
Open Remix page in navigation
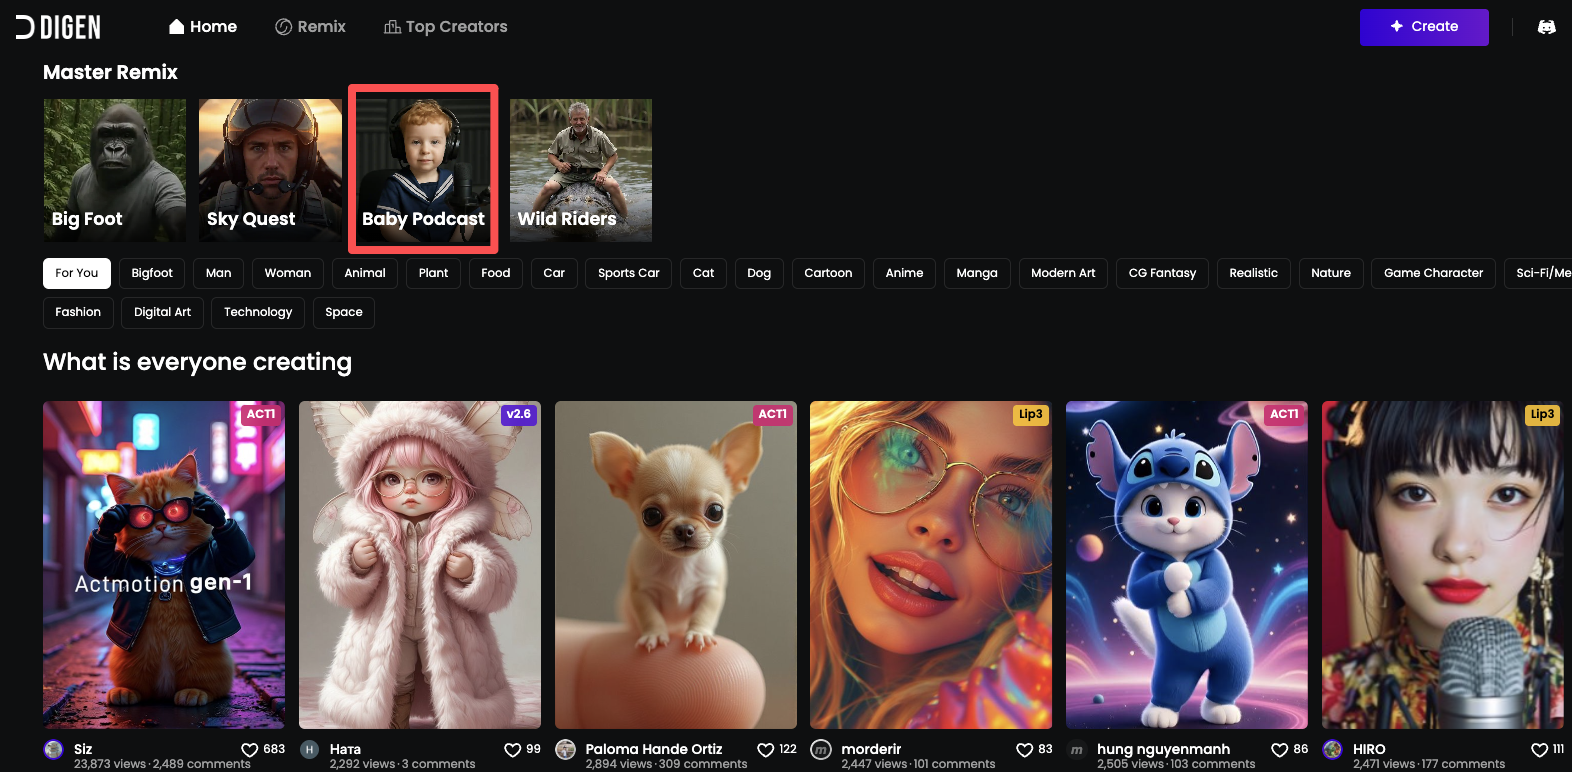310,27
